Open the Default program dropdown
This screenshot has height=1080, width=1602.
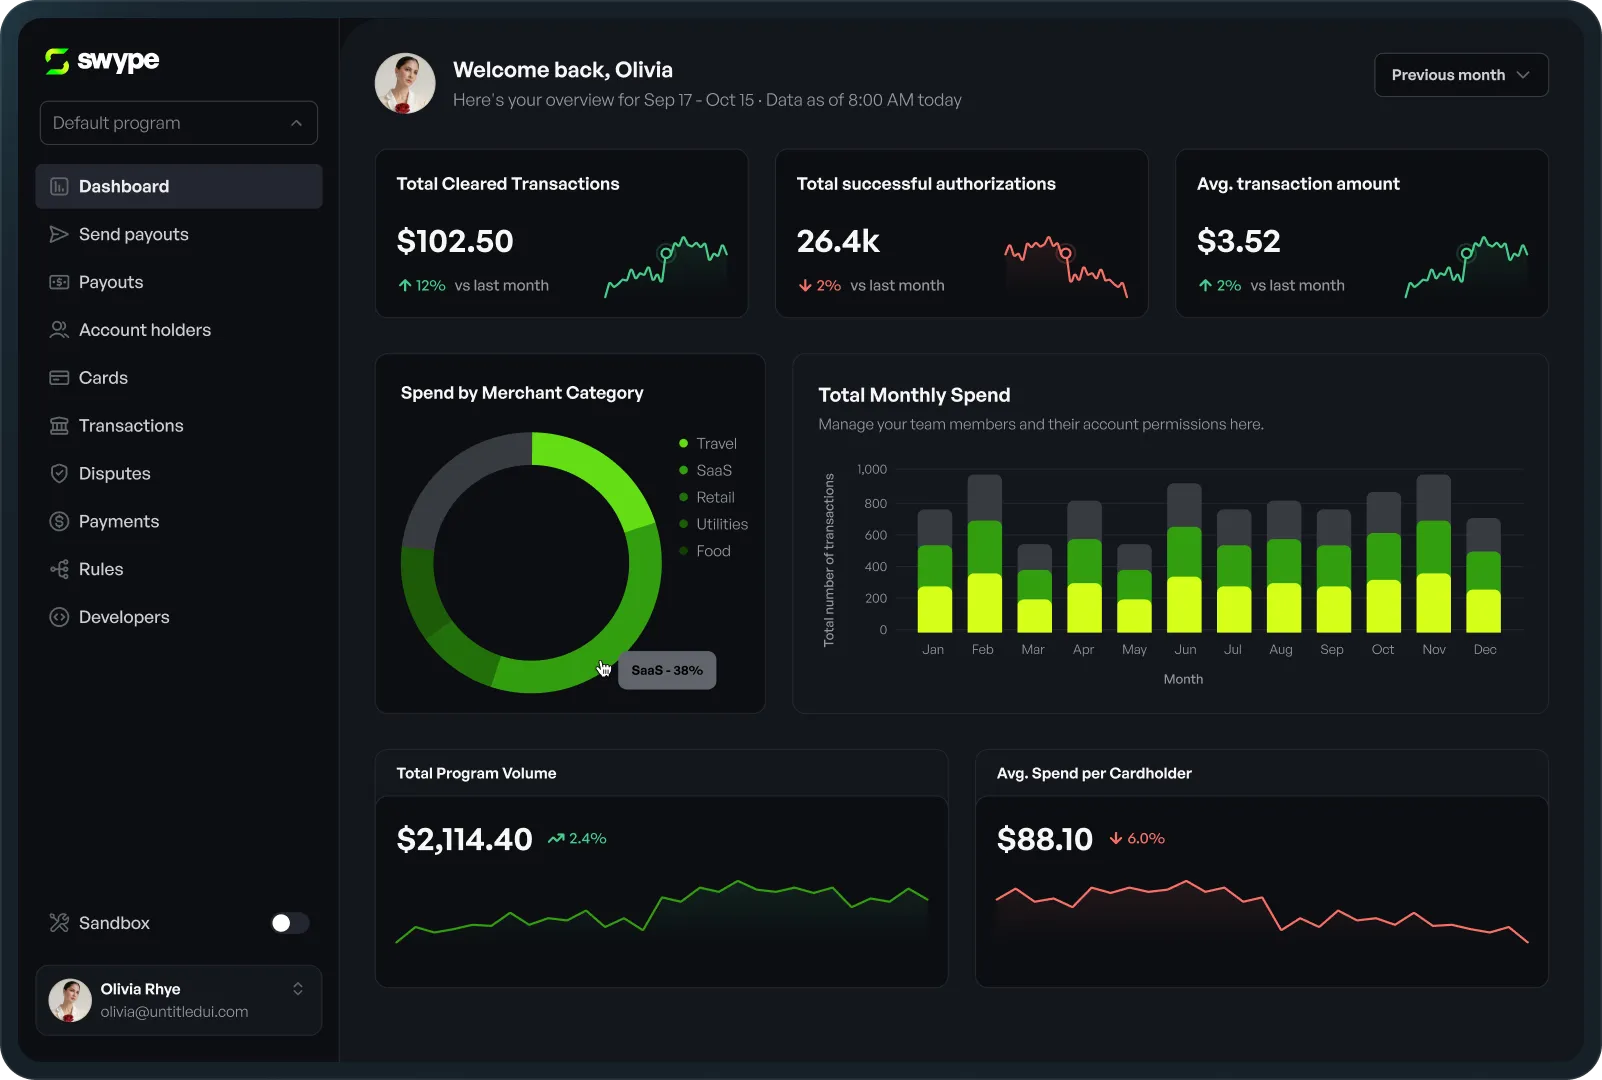pyautogui.click(x=179, y=123)
